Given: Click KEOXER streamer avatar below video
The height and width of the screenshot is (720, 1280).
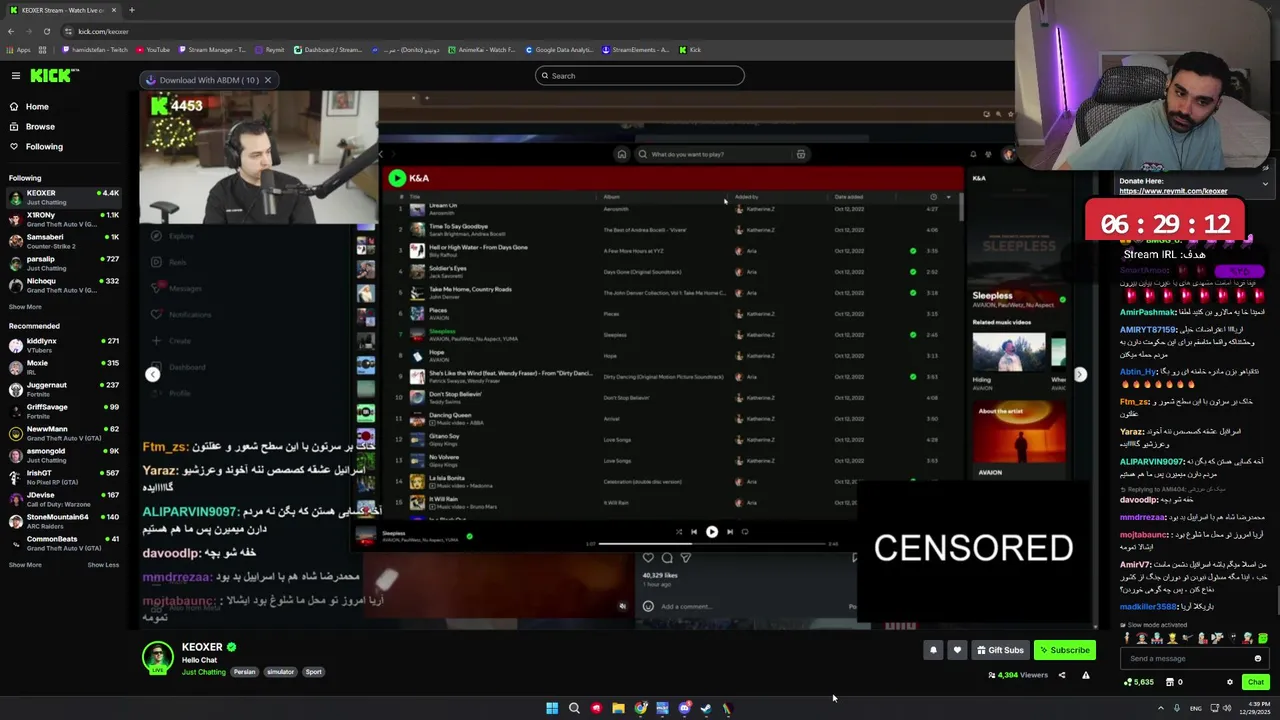Looking at the screenshot, I should pos(157,657).
